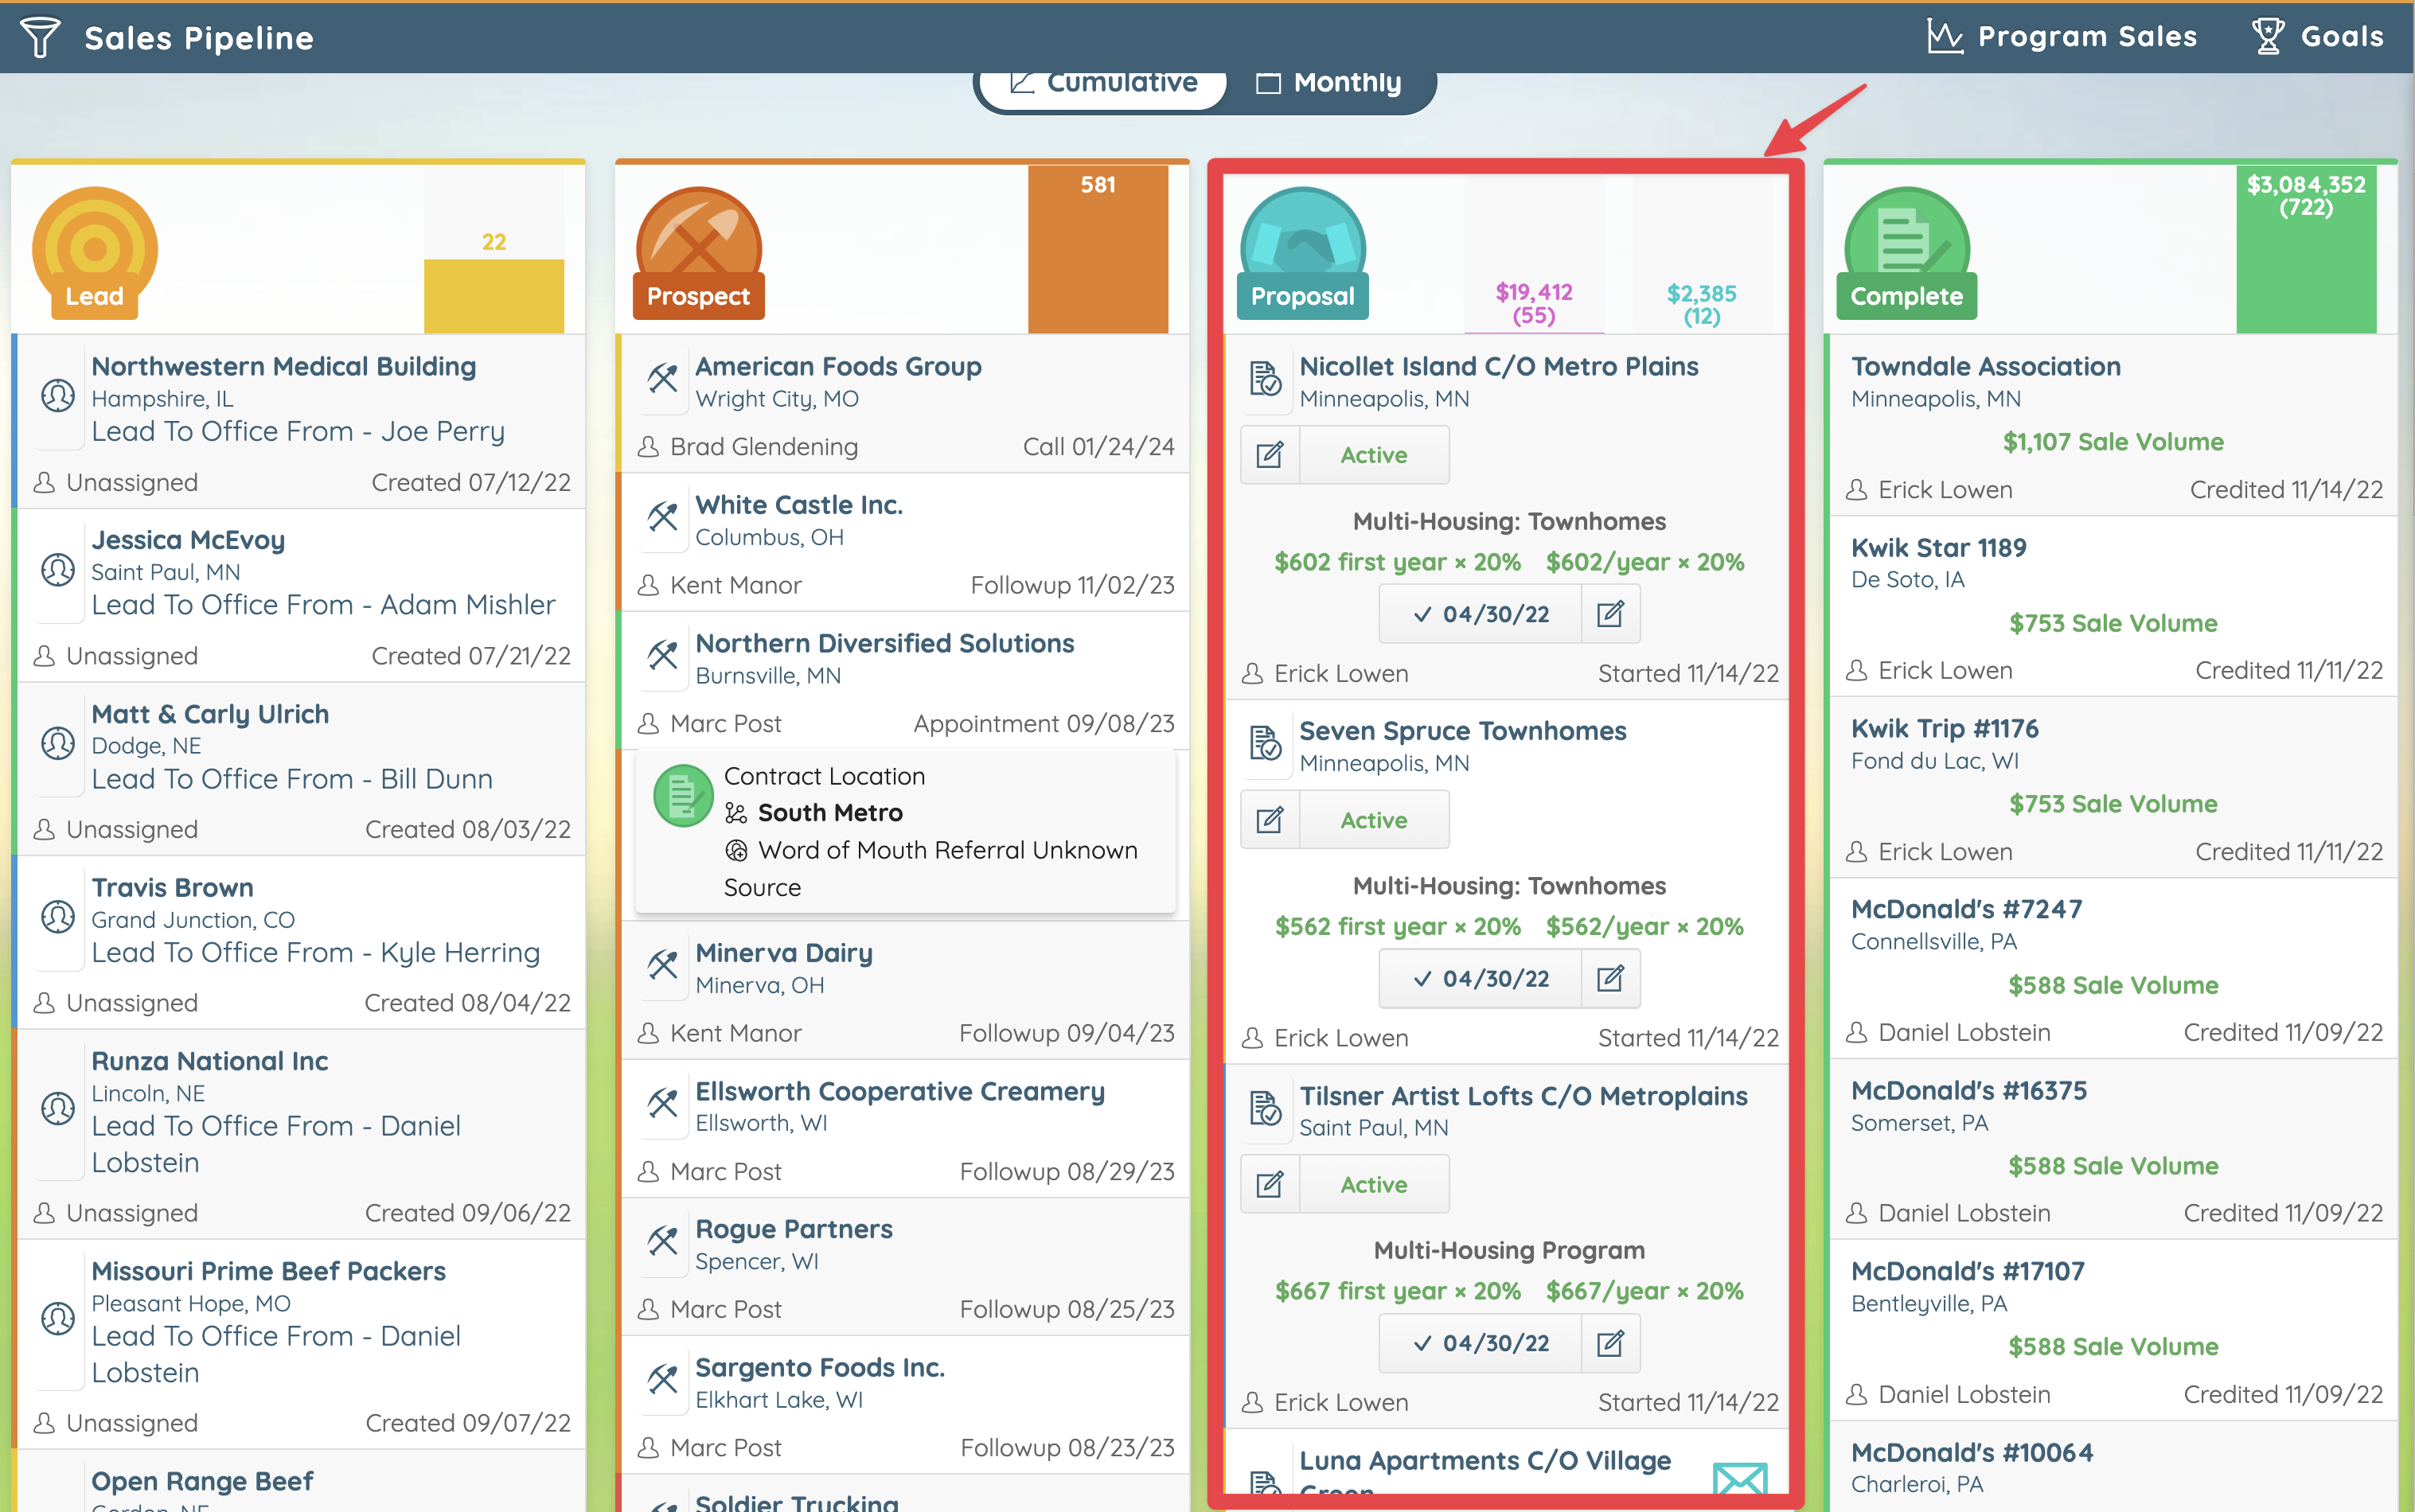Click the $2,385 (12) proposal total
The width and height of the screenshot is (2415, 1512).
pyautogui.click(x=1701, y=305)
